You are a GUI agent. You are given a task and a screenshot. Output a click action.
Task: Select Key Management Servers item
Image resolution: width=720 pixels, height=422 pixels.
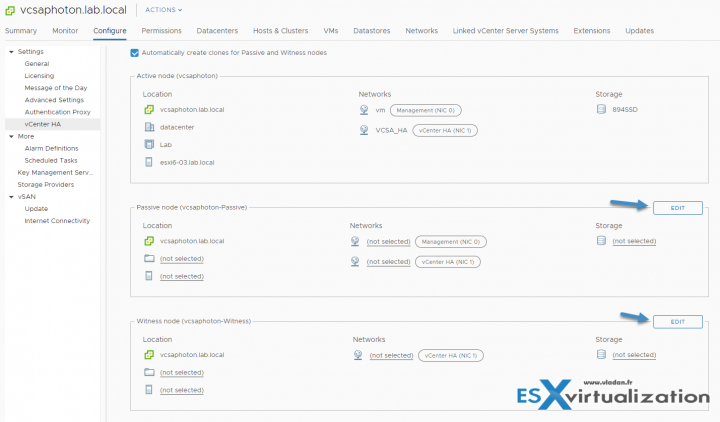[x=55, y=173]
